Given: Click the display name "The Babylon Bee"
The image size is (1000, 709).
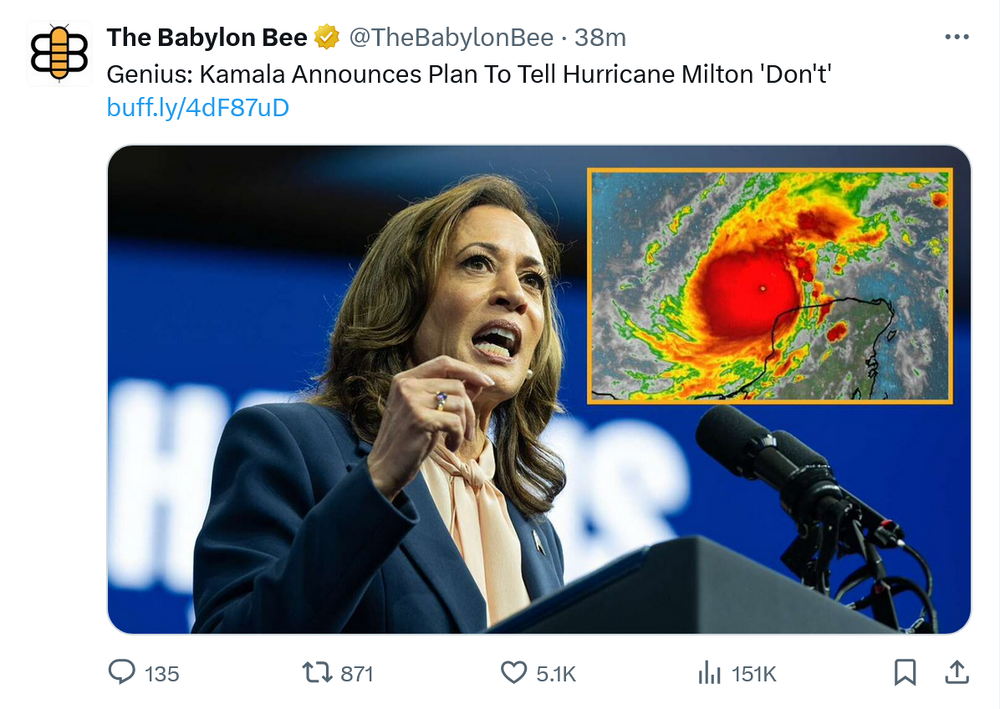Looking at the screenshot, I should pos(207,38).
